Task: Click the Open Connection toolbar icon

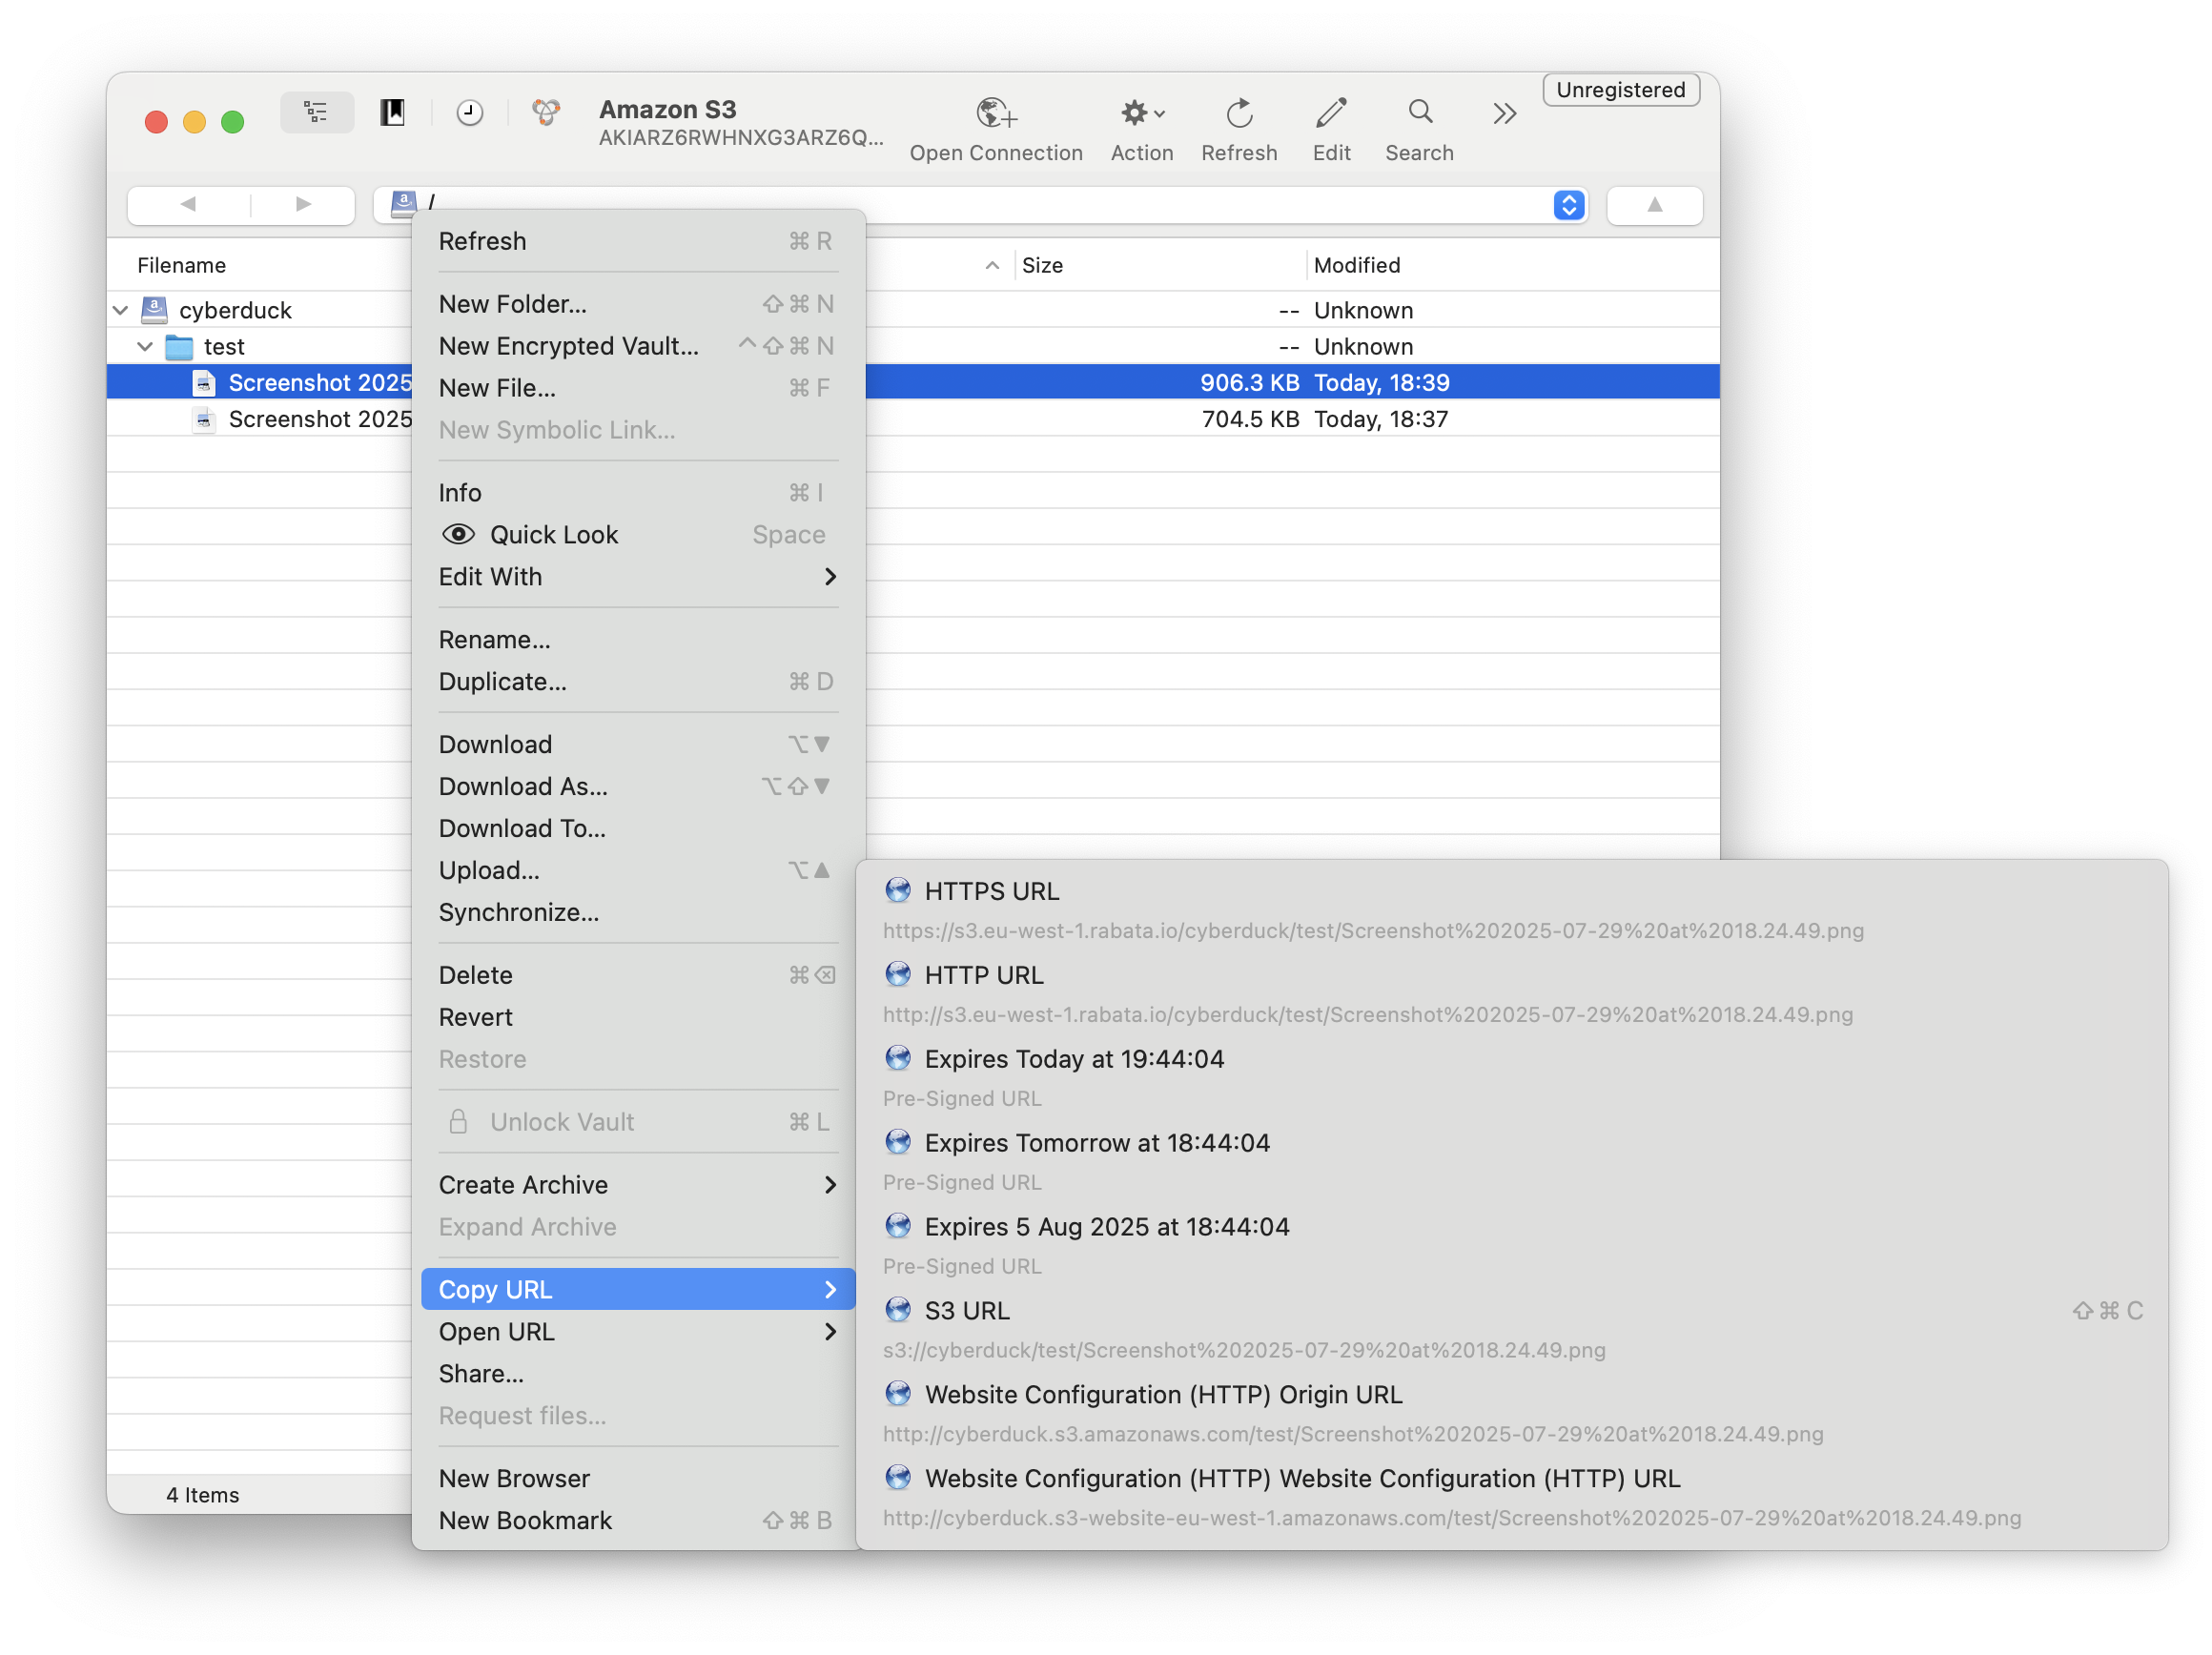Action: (x=995, y=113)
